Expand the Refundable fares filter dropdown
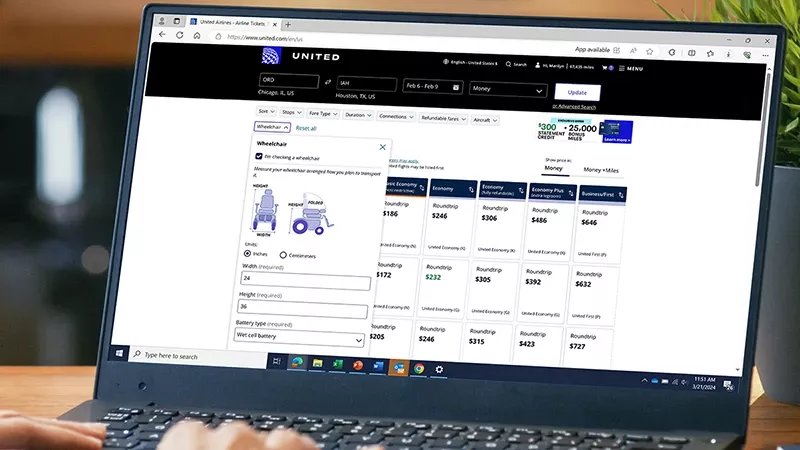The height and width of the screenshot is (450, 800). [443, 118]
